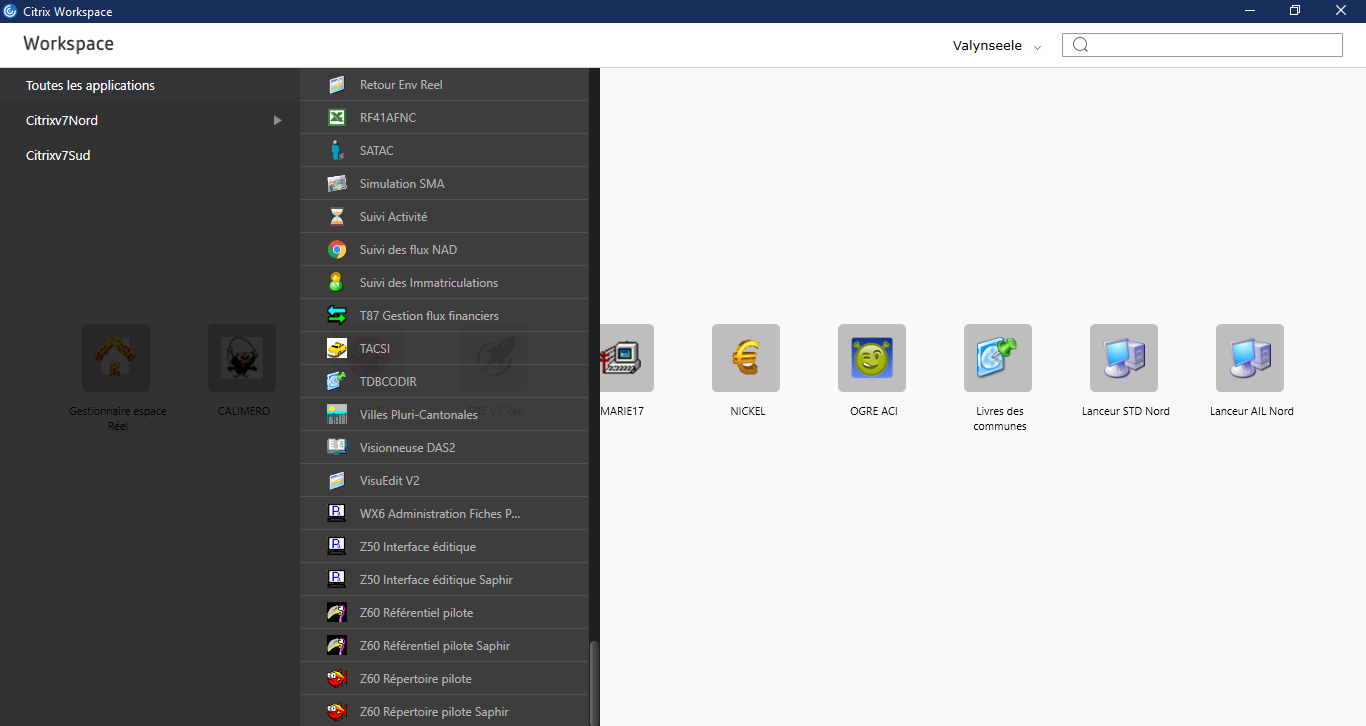Launch Visionneuse DAS2 from the list
The width and height of the screenshot is (1366, 726).
click(407, 448)
